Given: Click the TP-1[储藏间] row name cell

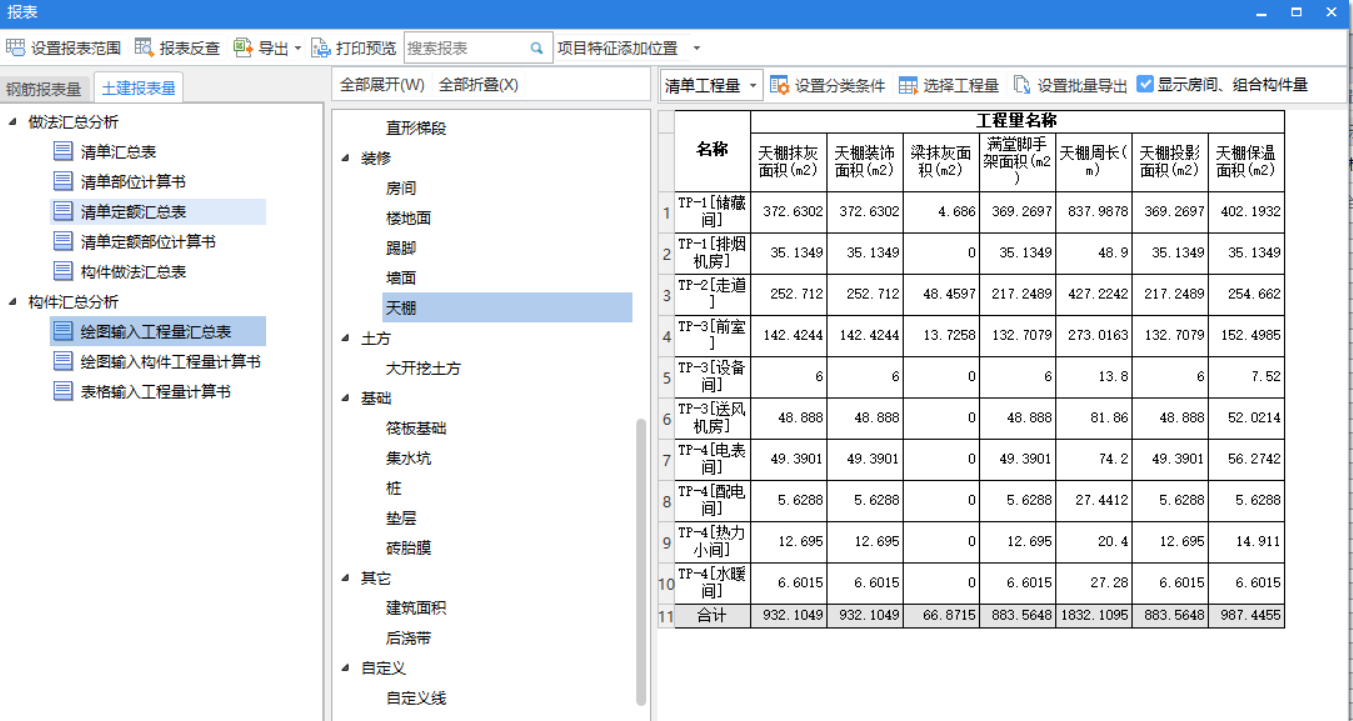Looking at the screenshot, I should coord(712,212).
